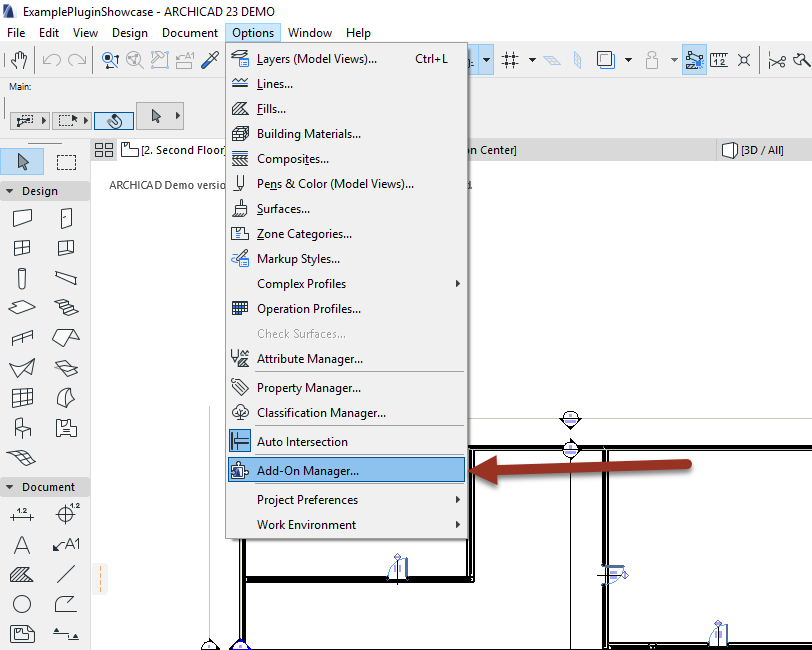Select the Door tool
The image size is (812, 650).
click(66, 218)
